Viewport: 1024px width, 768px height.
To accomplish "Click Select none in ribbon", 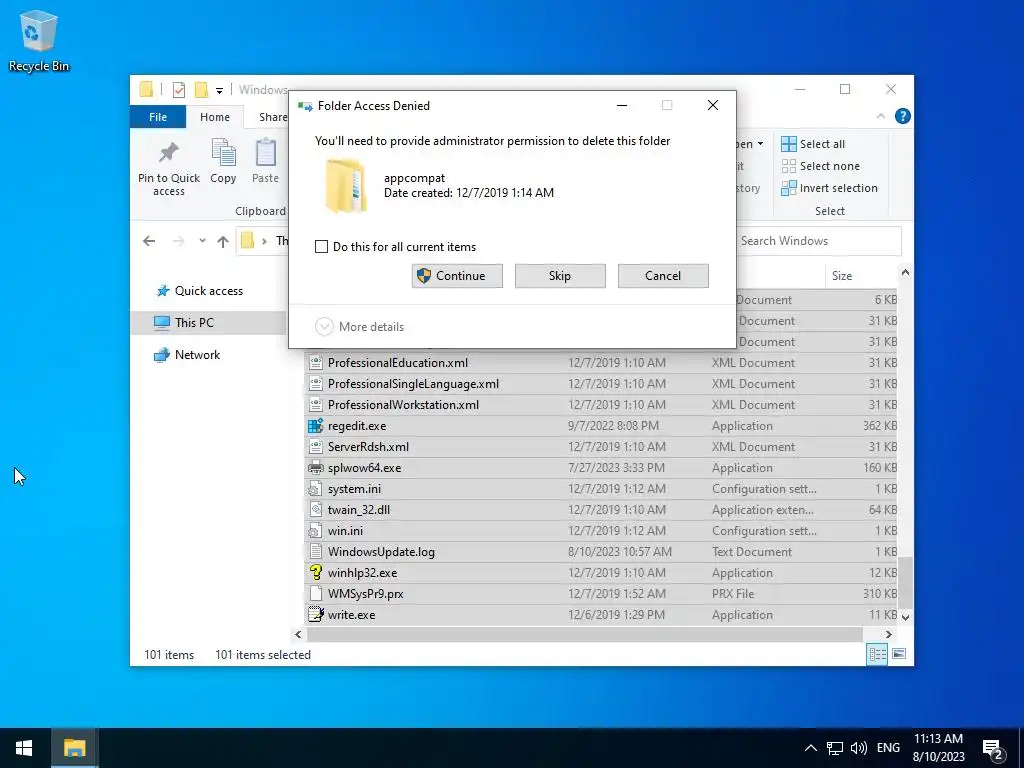I will tap(820, 166).
